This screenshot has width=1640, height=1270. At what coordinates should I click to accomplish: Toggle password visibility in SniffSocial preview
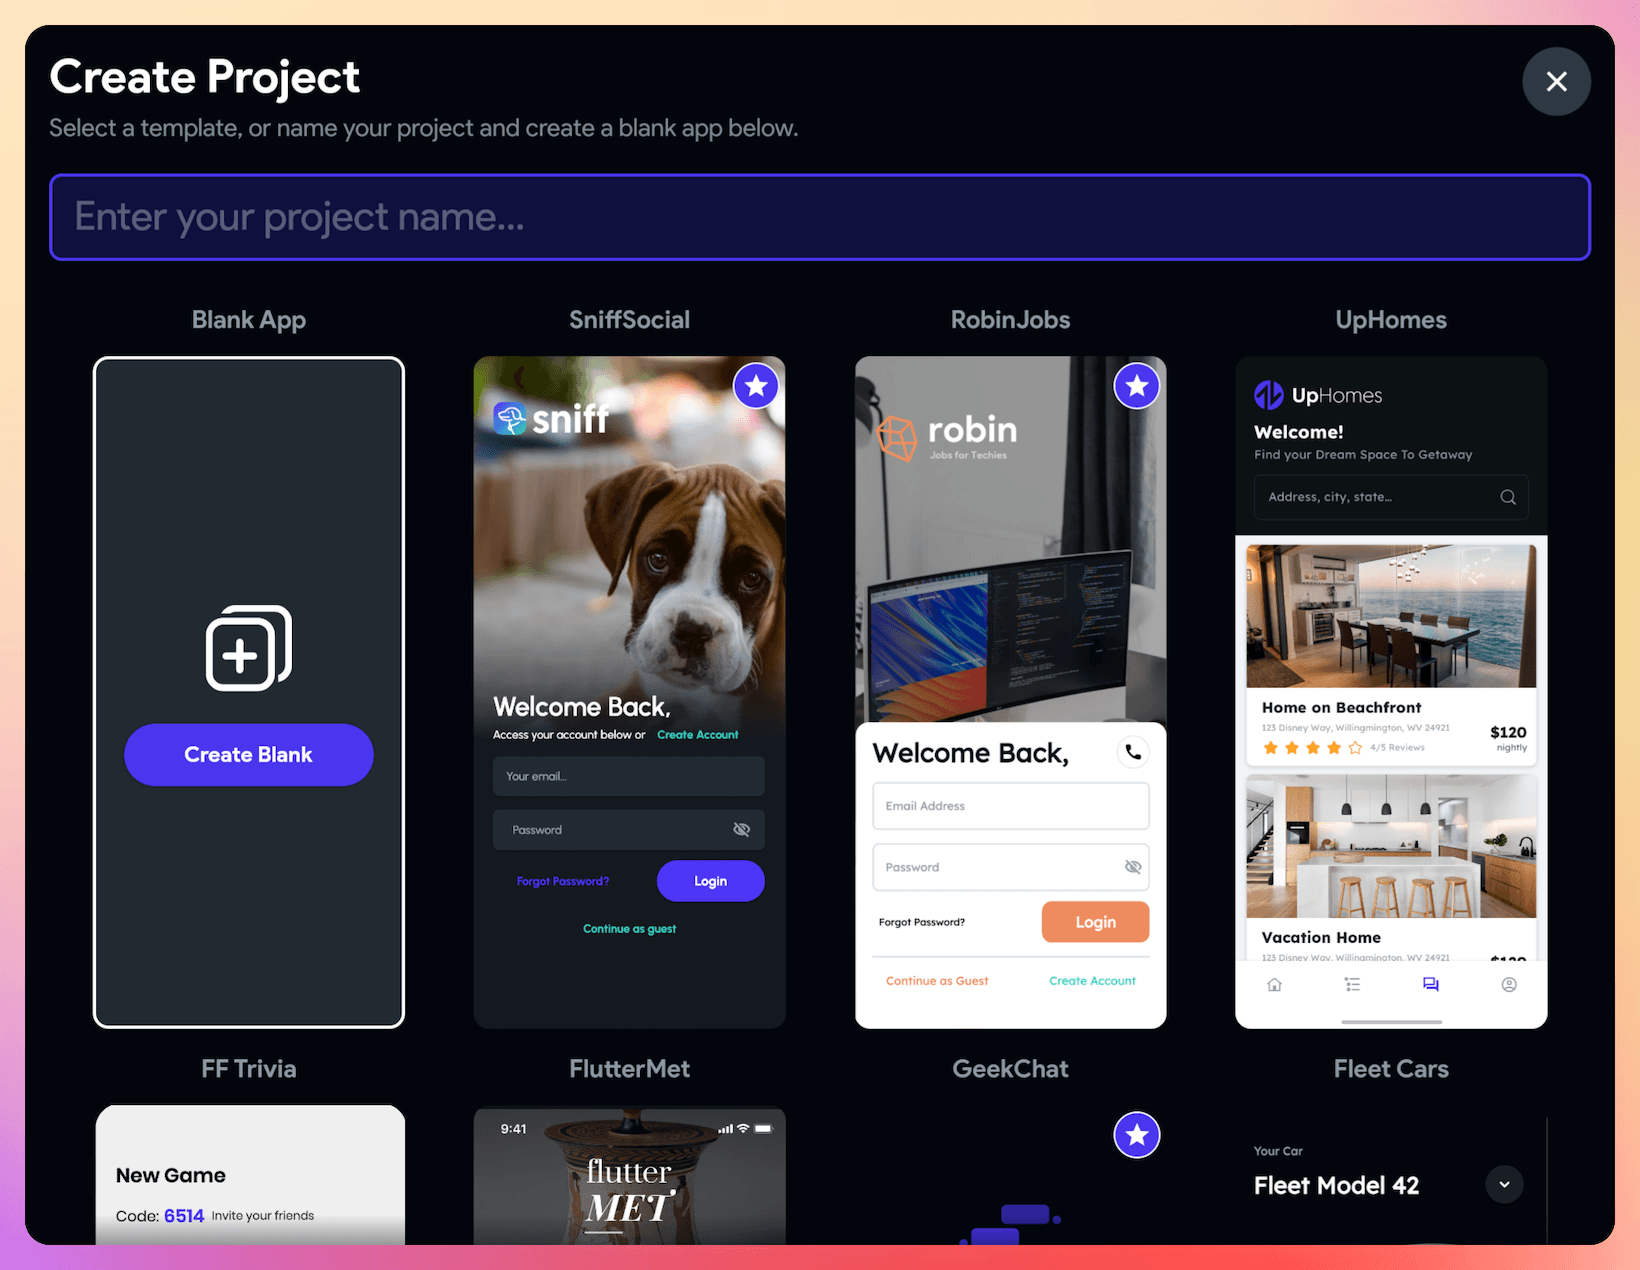[741, 830]
